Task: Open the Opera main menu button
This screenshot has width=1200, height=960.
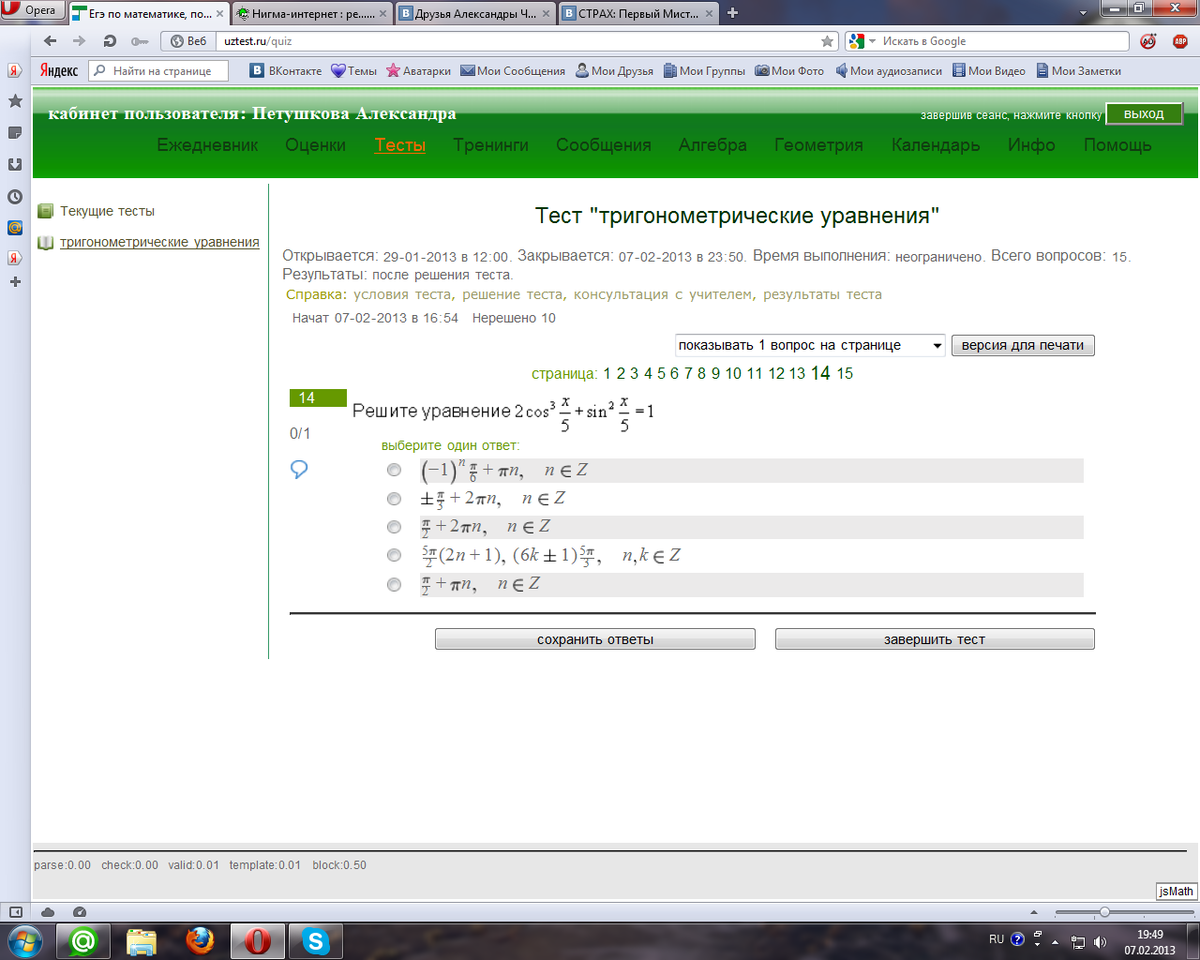Action: (x=33, y=12)
